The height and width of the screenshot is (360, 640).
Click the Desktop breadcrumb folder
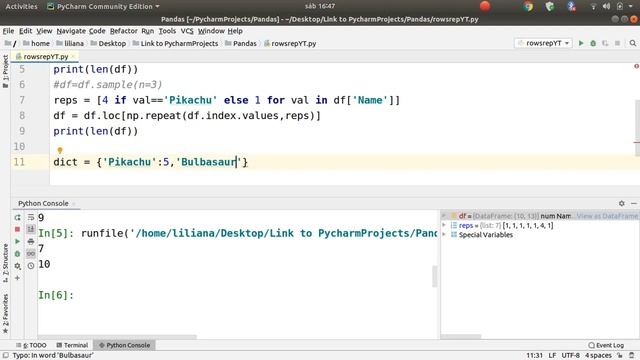108,43
